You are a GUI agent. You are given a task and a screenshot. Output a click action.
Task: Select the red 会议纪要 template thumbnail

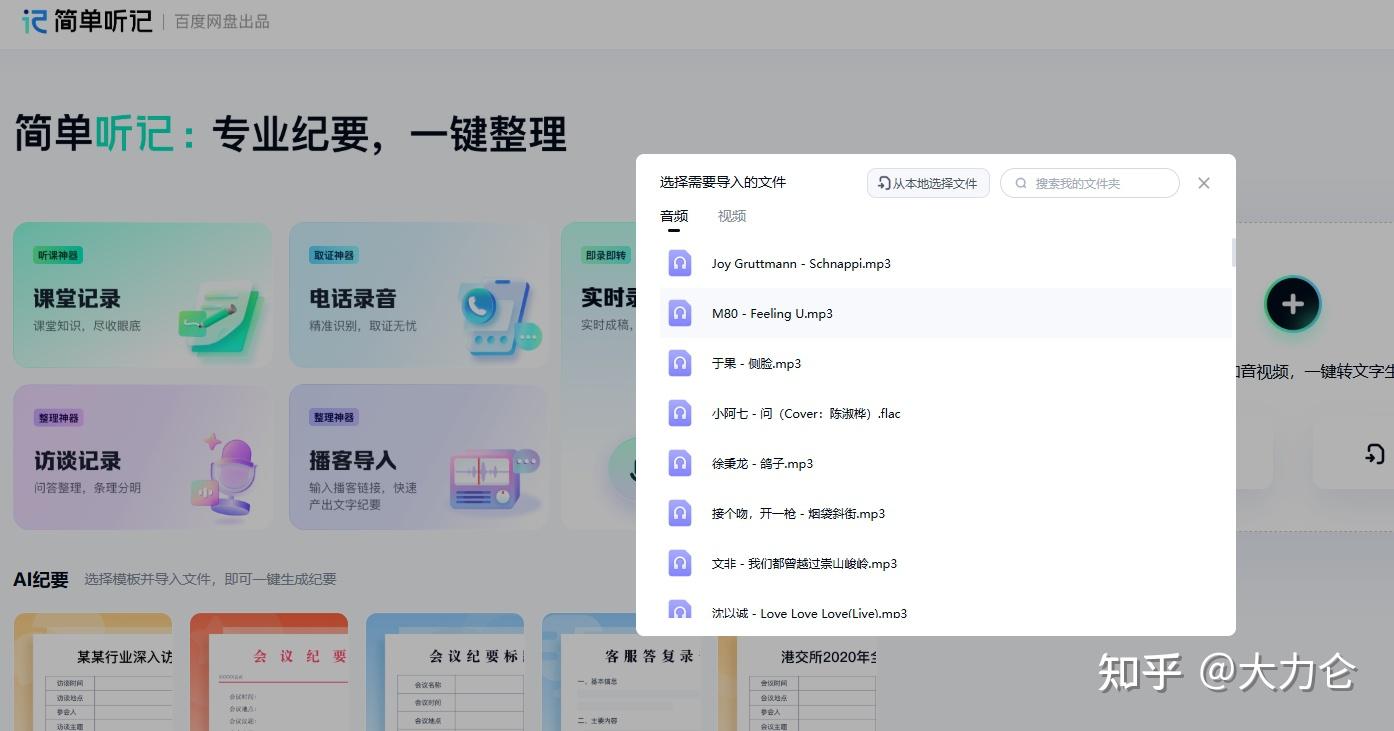click(269, 672)
